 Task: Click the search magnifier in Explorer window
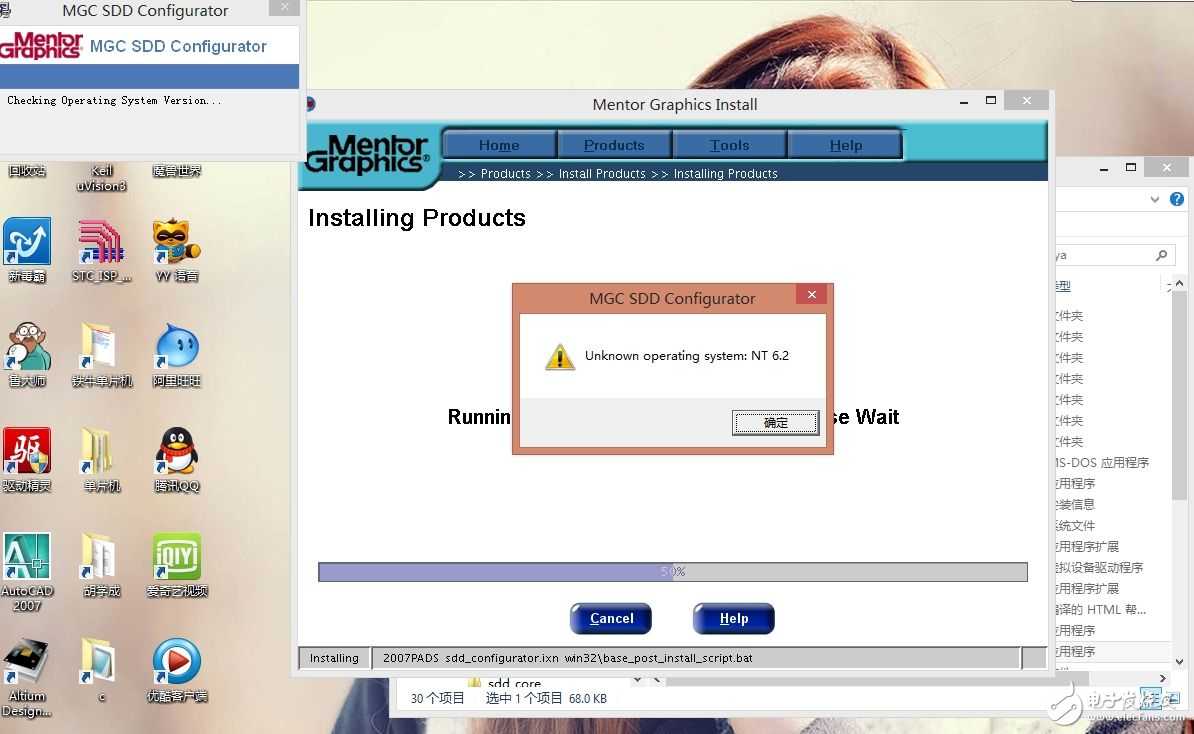click(x=1161, y=255)
